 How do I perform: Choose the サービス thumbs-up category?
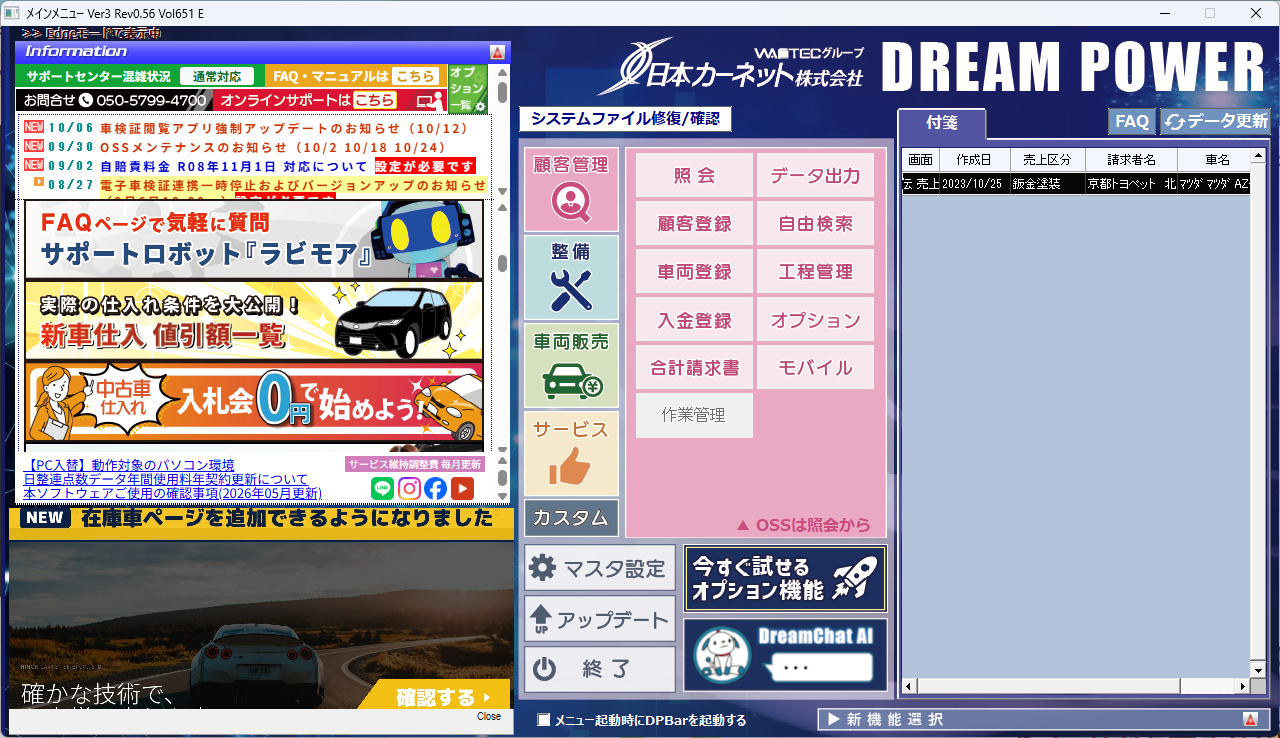[x=571, y=453]
